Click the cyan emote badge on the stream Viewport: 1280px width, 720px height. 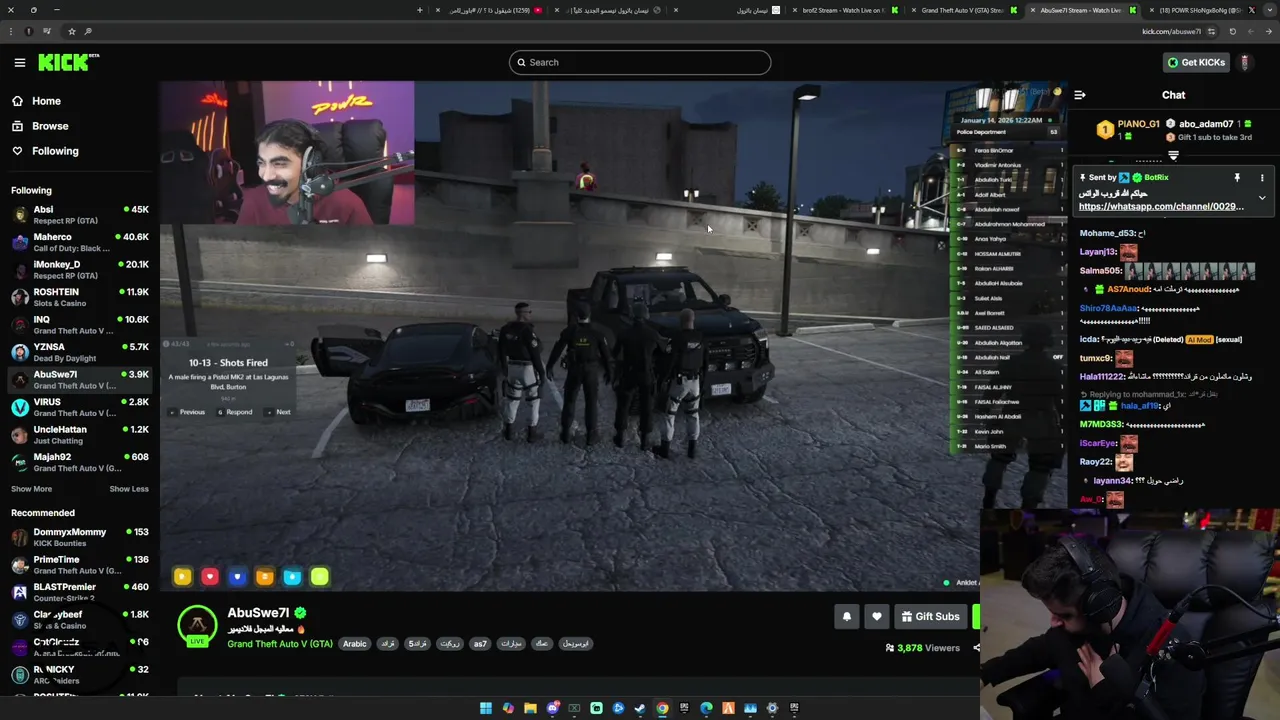292,576
